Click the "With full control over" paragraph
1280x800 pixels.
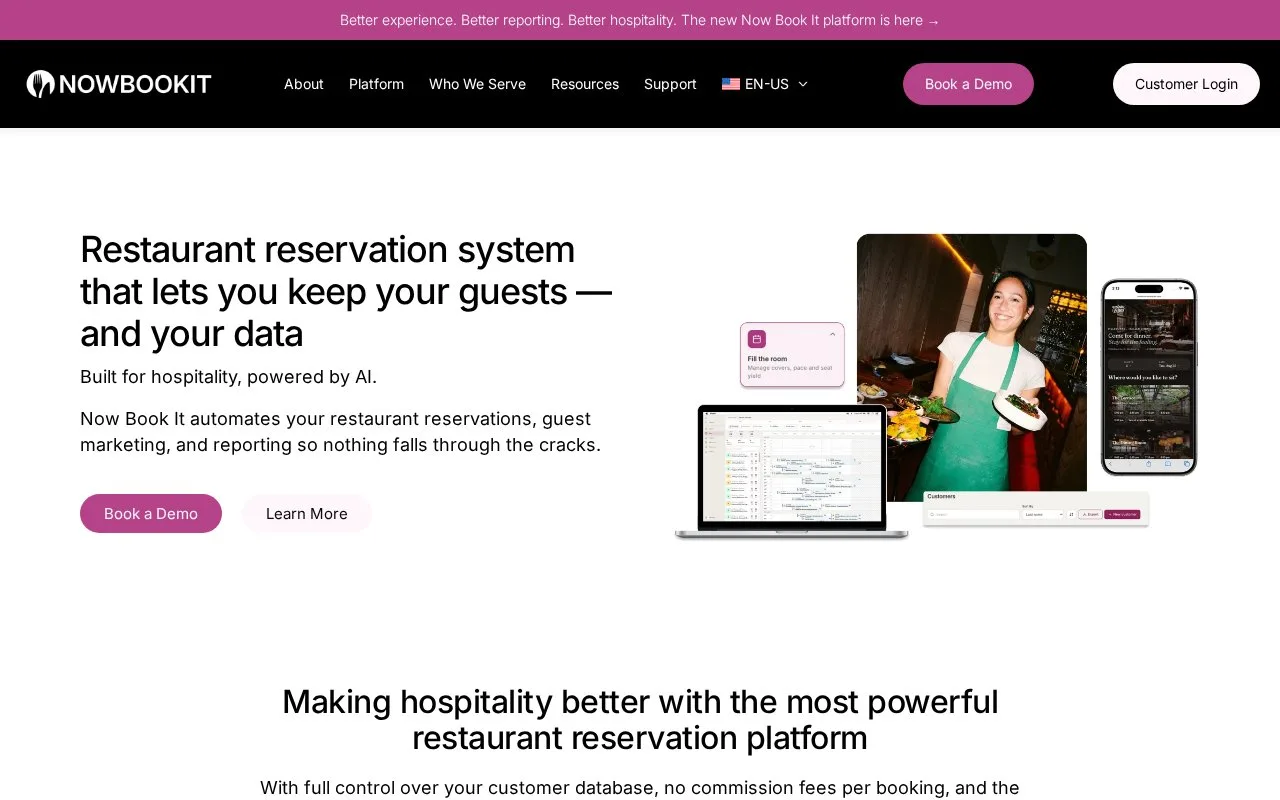point(640,788)
